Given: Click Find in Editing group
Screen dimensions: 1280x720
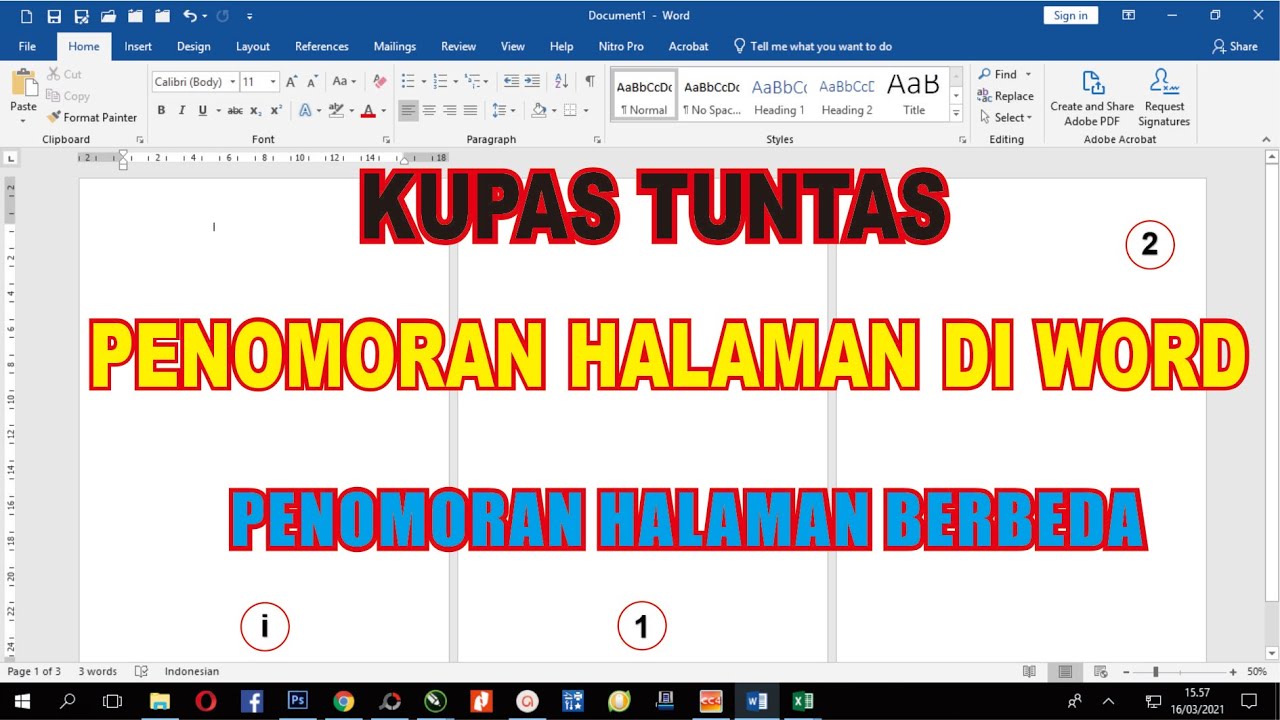Looking at the screenshot, I should [x=997, y=74].
